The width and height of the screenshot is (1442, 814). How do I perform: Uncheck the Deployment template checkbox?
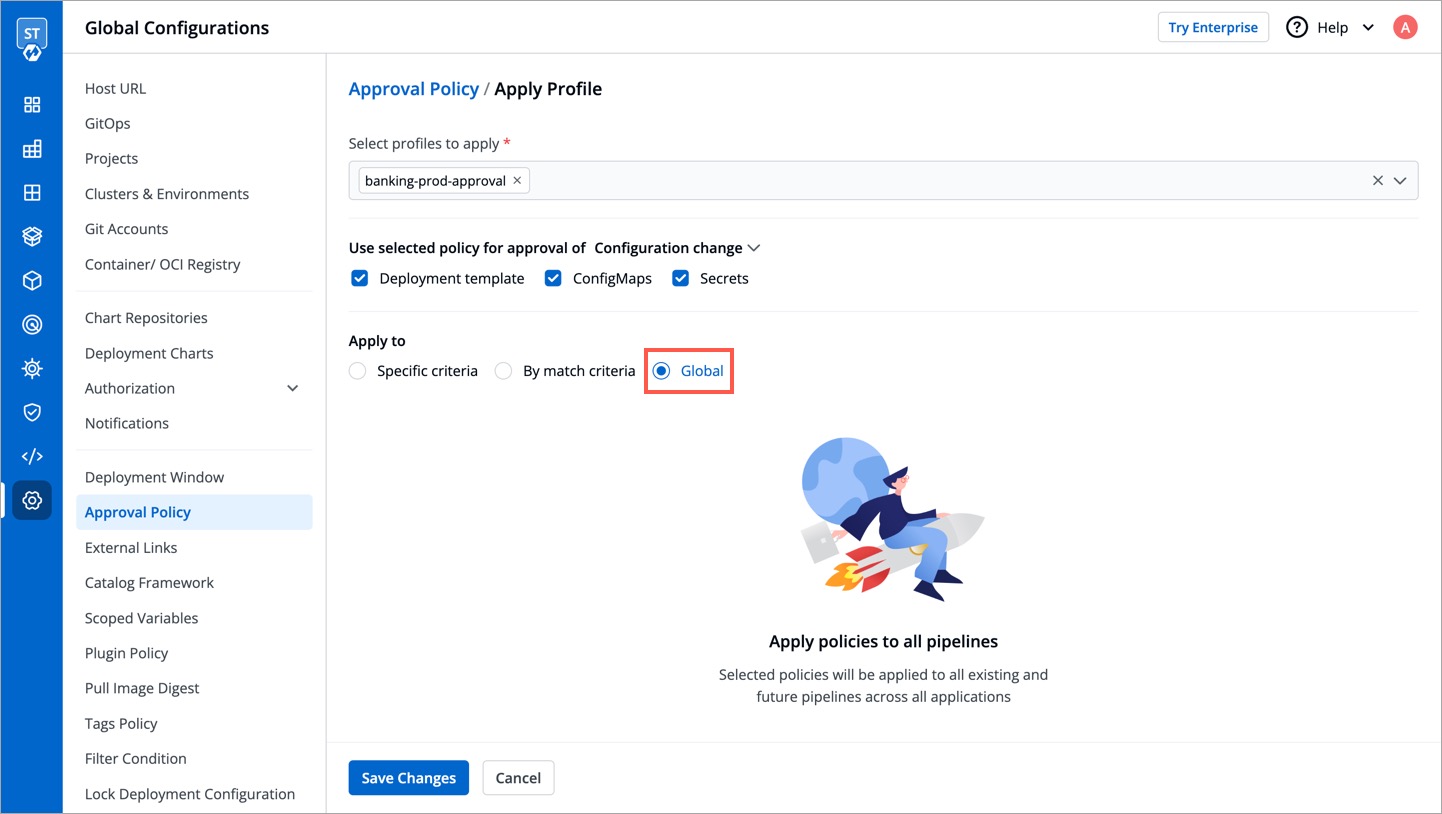[x=360, y=278]
